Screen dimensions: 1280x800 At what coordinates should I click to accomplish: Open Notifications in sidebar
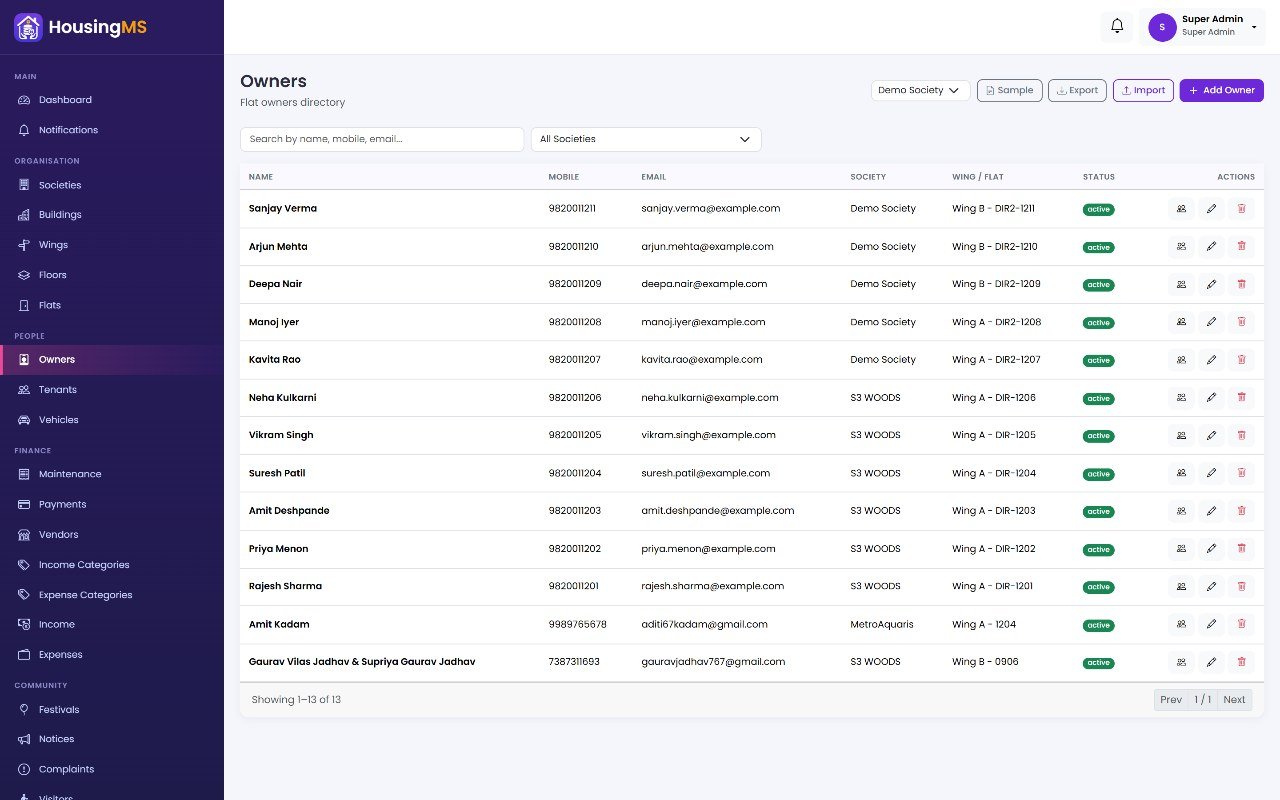click(x=112, y=130)
